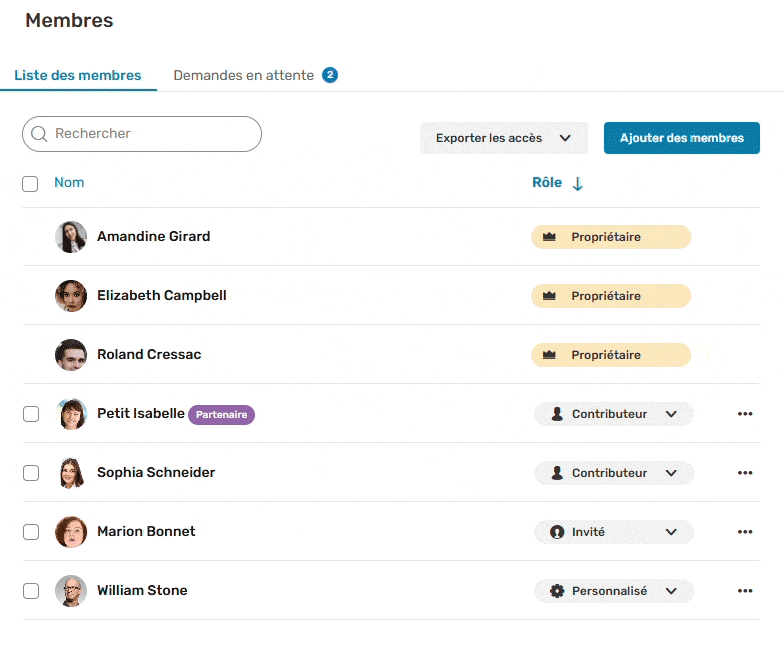The height and width of the screenshot is (664, 784).
Task: Click the gear icon on William Stone's role
Action: 557,591
